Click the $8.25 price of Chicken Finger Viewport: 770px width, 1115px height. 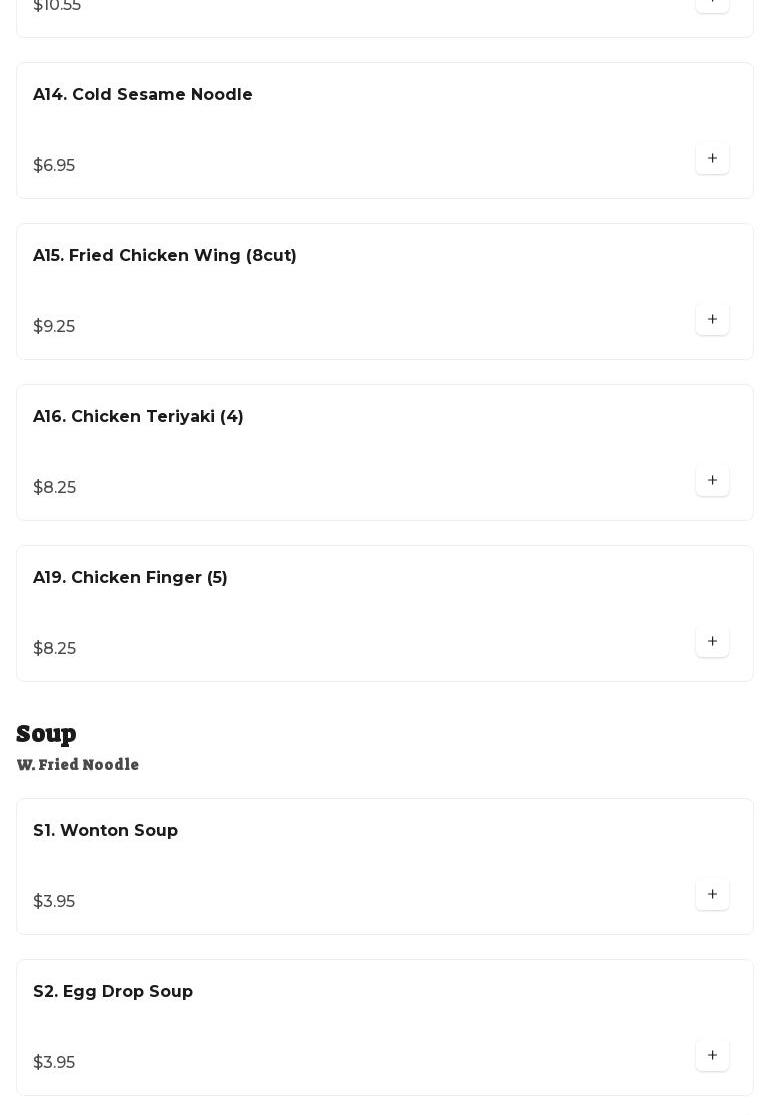point(54,649)
